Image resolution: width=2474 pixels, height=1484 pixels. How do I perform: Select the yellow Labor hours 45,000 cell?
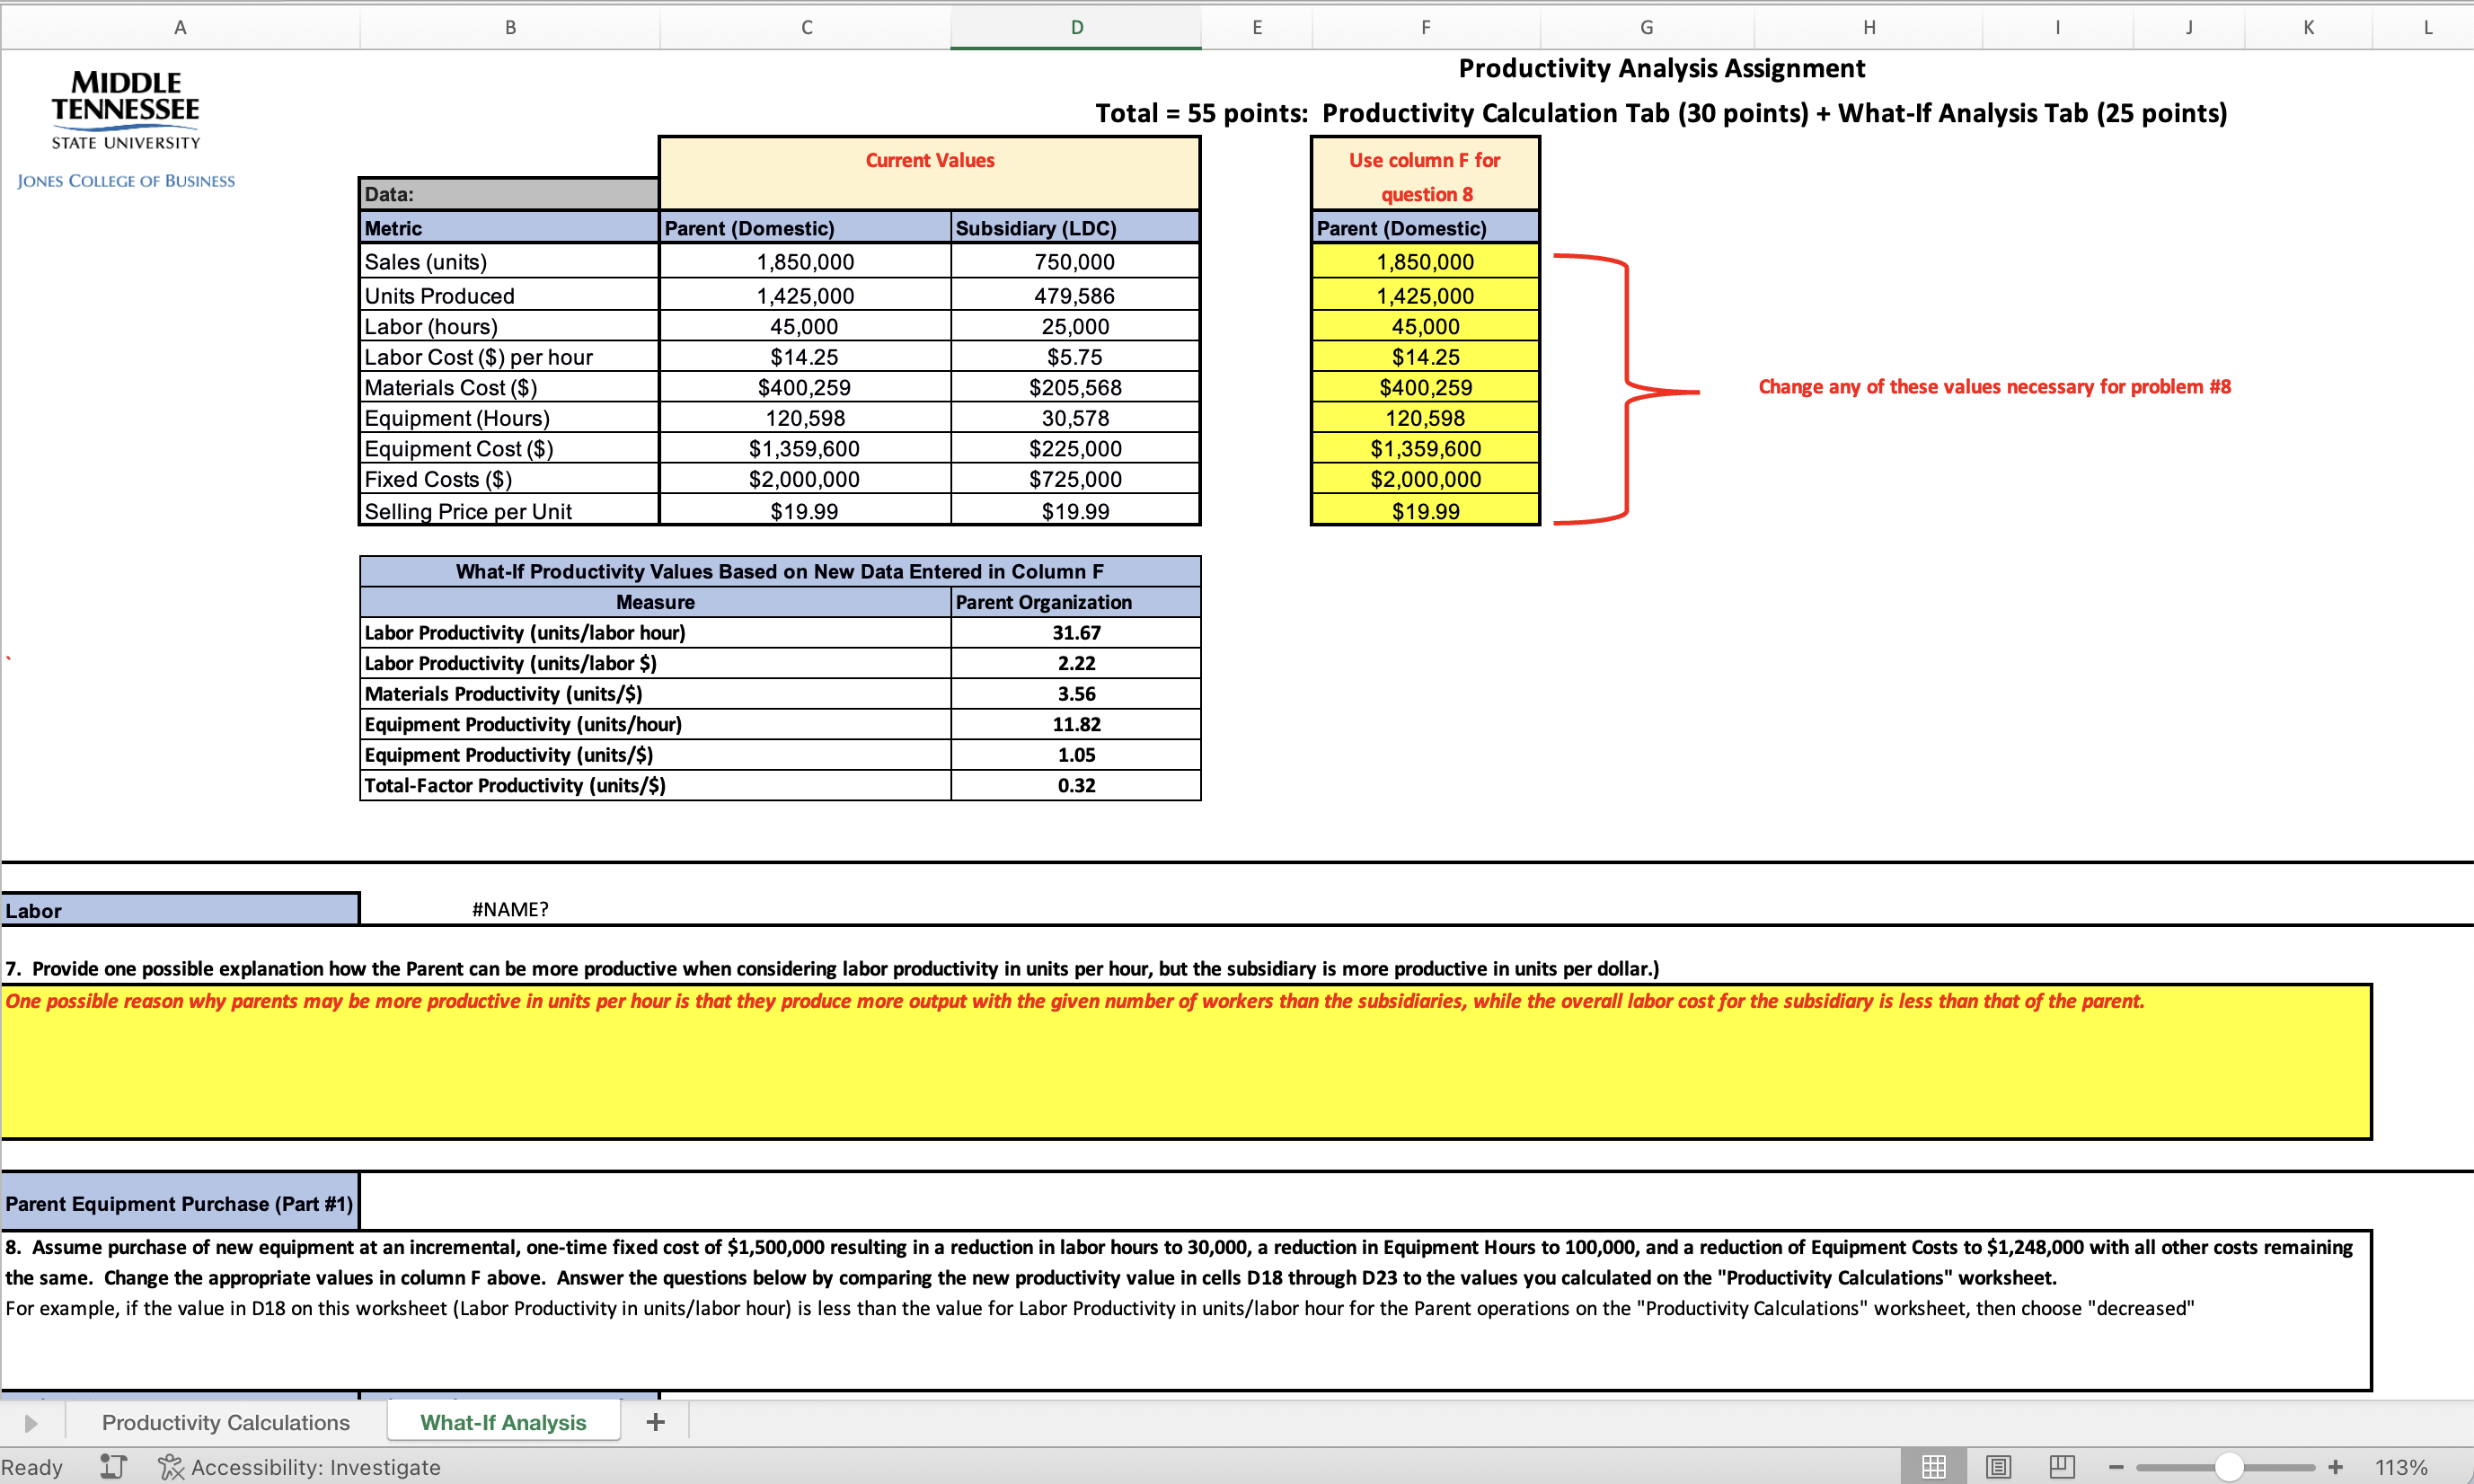(1425, 326)
